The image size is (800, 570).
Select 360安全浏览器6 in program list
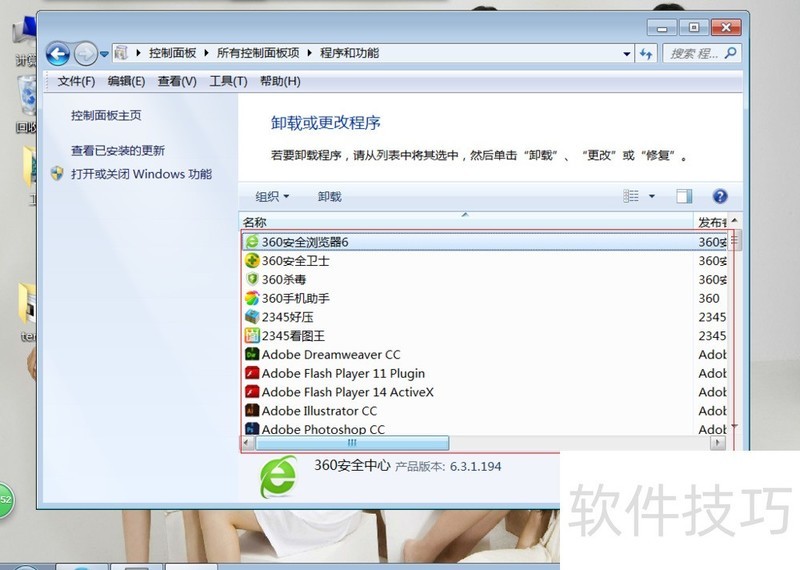pyautogui.click(x=485, y=241)
